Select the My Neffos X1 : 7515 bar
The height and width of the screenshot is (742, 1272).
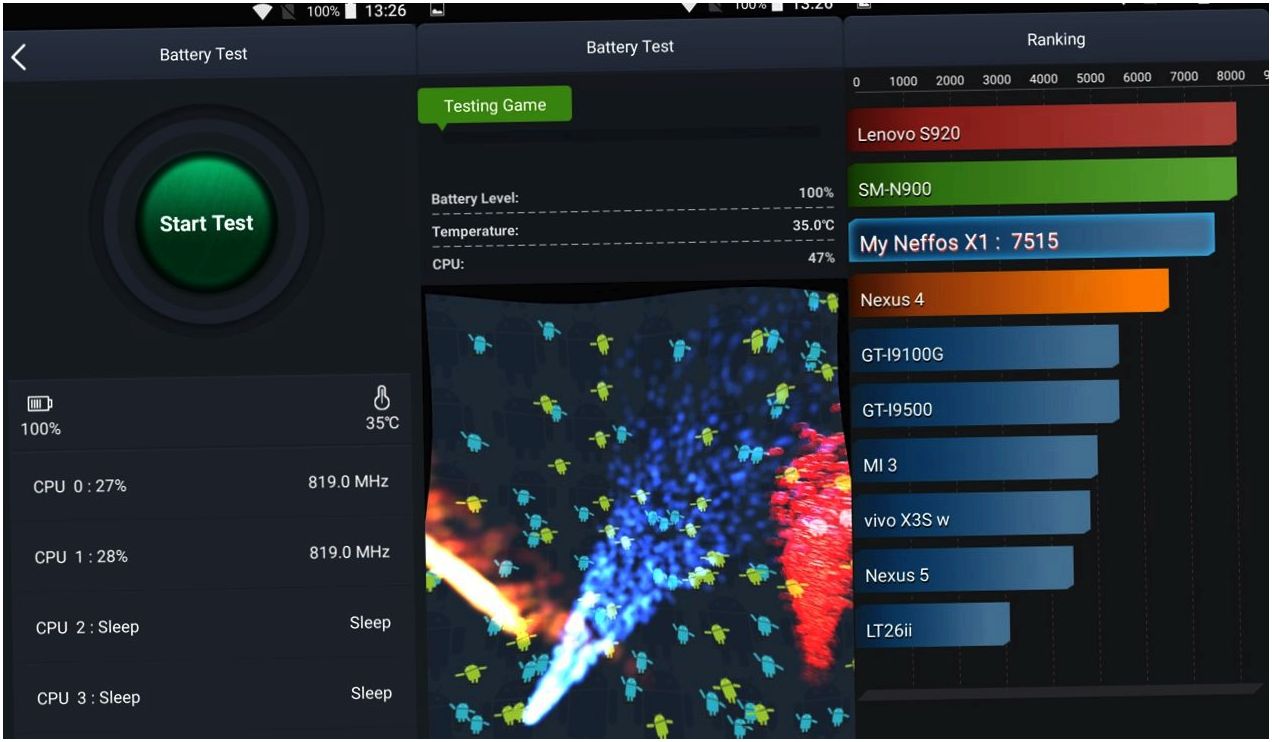pos(1032,237)
